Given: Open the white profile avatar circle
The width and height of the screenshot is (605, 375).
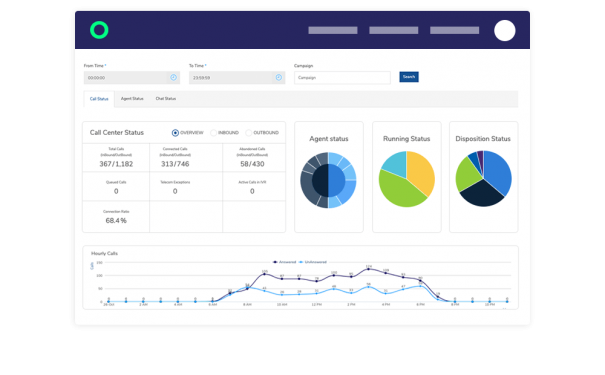Looking at the screenshot, I should pyautogui.click(x=504, y=30).
